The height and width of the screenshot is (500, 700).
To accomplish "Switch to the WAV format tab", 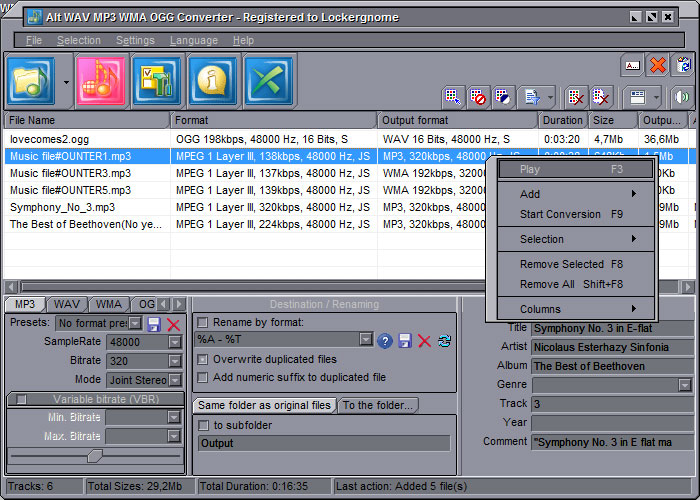I will [67, 304].
